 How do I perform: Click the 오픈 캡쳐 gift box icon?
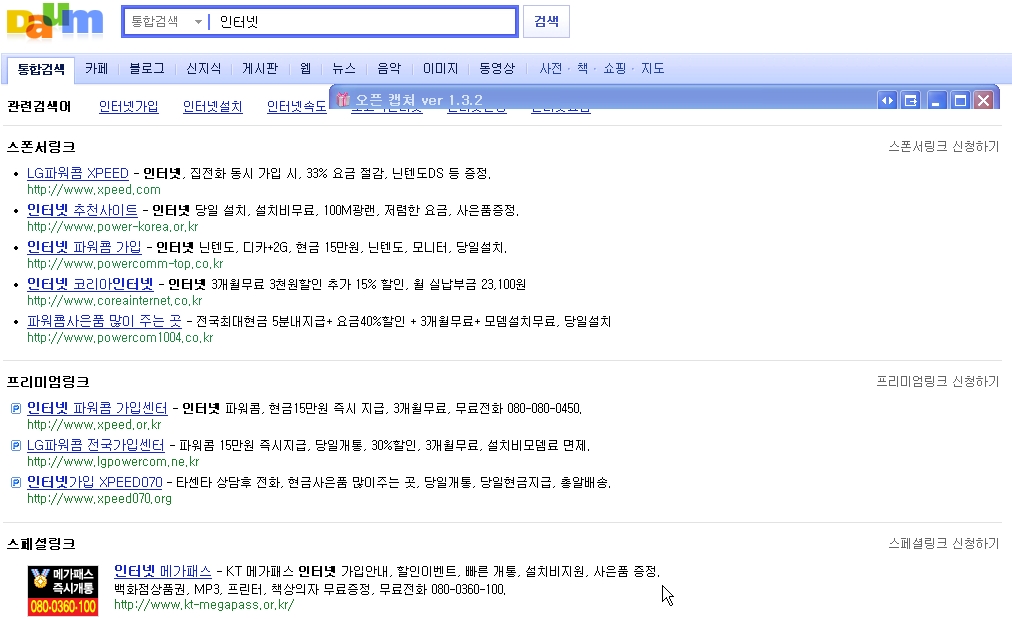343,99
